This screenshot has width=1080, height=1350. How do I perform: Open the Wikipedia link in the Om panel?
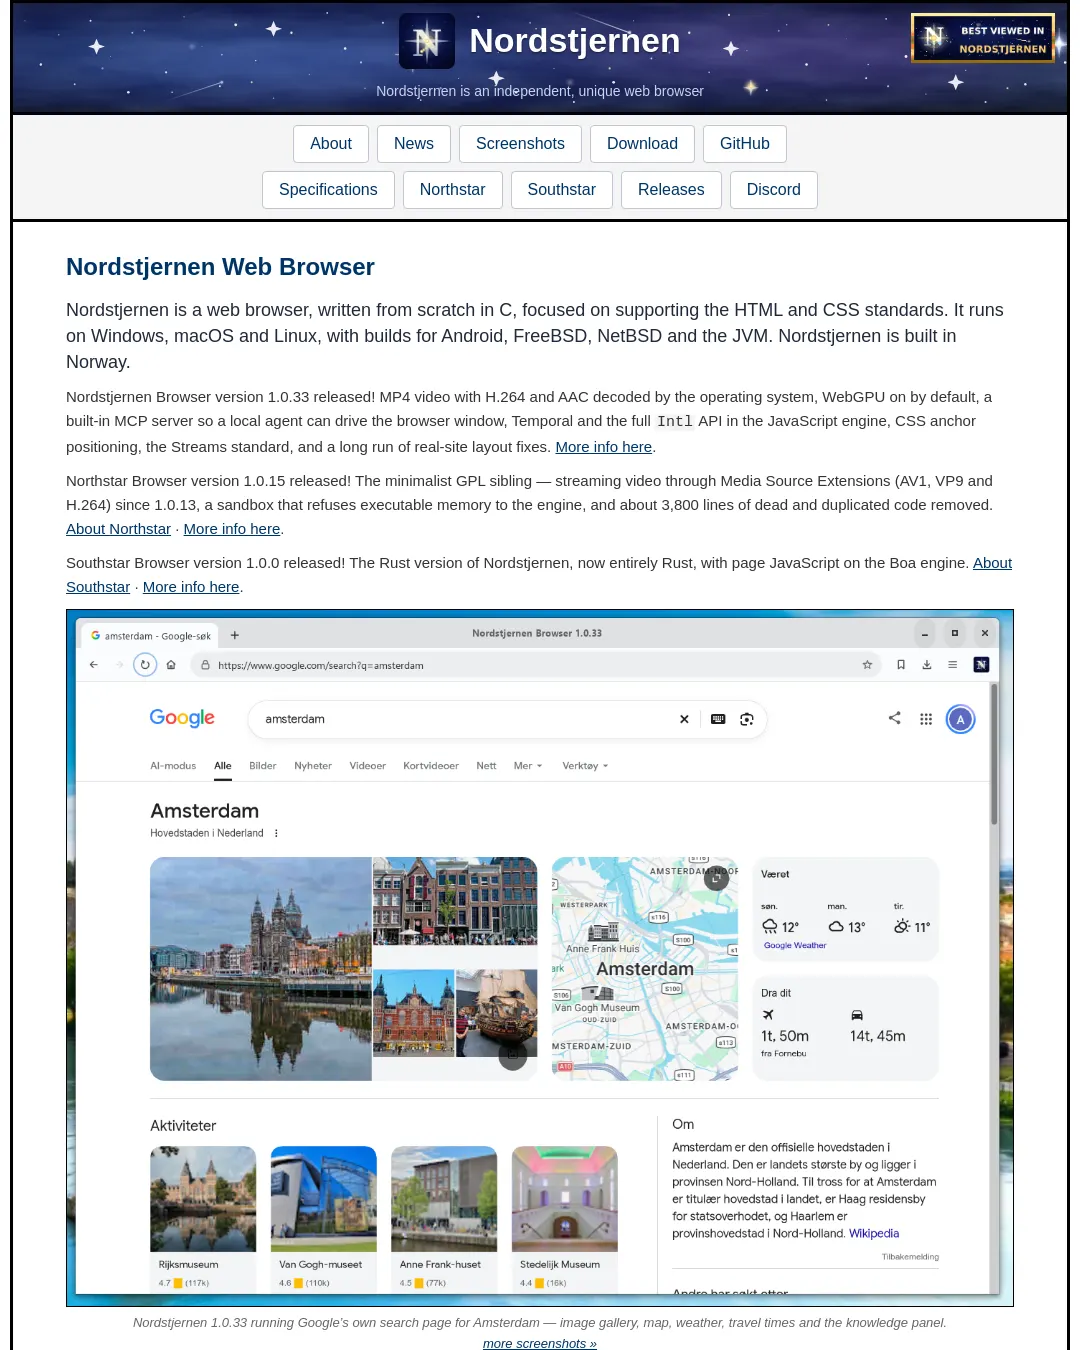tap(874, 1234)
